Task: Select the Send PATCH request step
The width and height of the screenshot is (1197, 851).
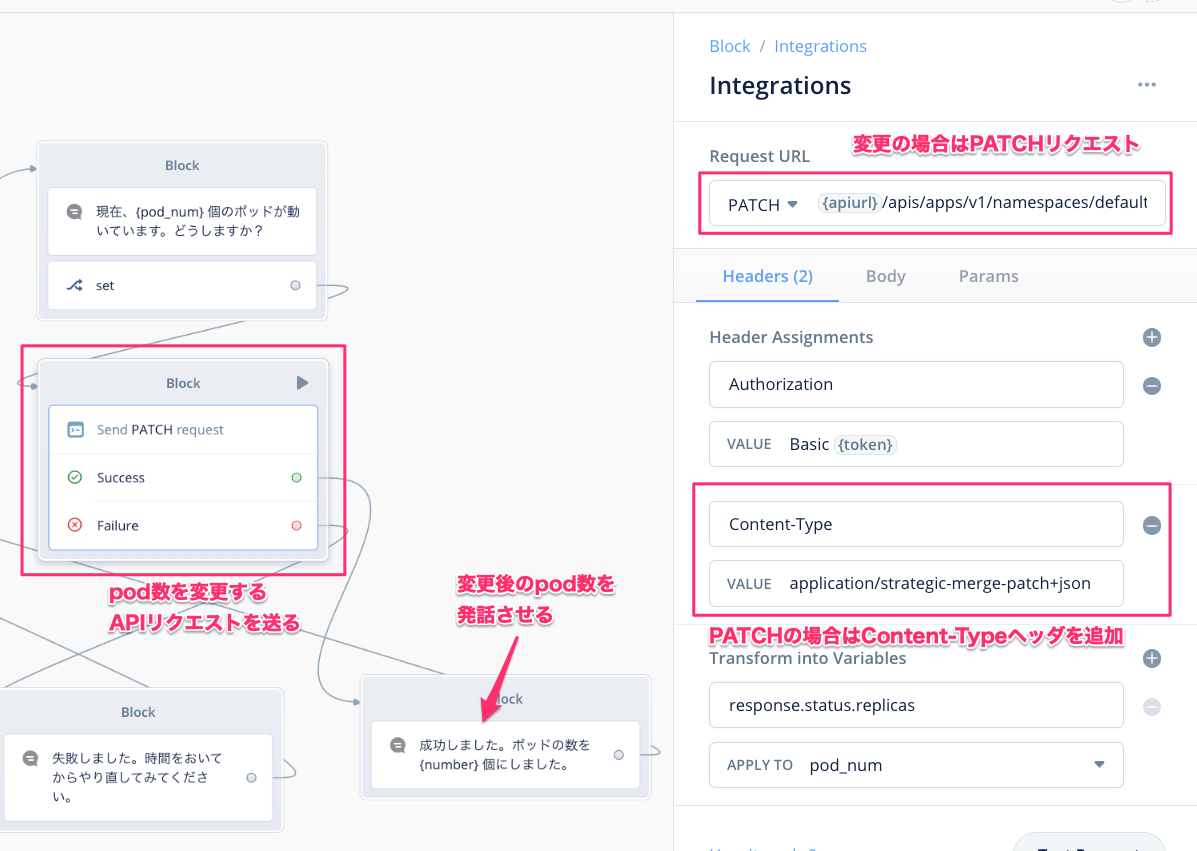Action: click(x=183, y=430)
